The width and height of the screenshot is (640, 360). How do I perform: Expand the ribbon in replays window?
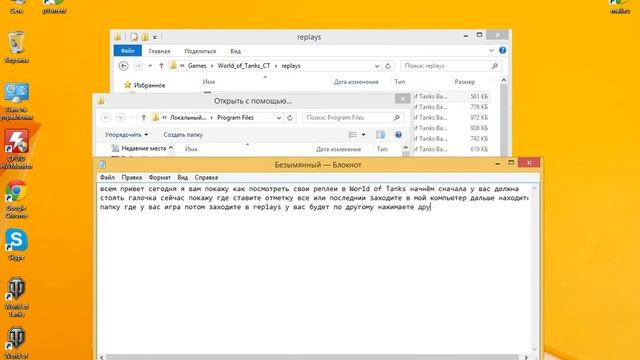click(491, 51)
